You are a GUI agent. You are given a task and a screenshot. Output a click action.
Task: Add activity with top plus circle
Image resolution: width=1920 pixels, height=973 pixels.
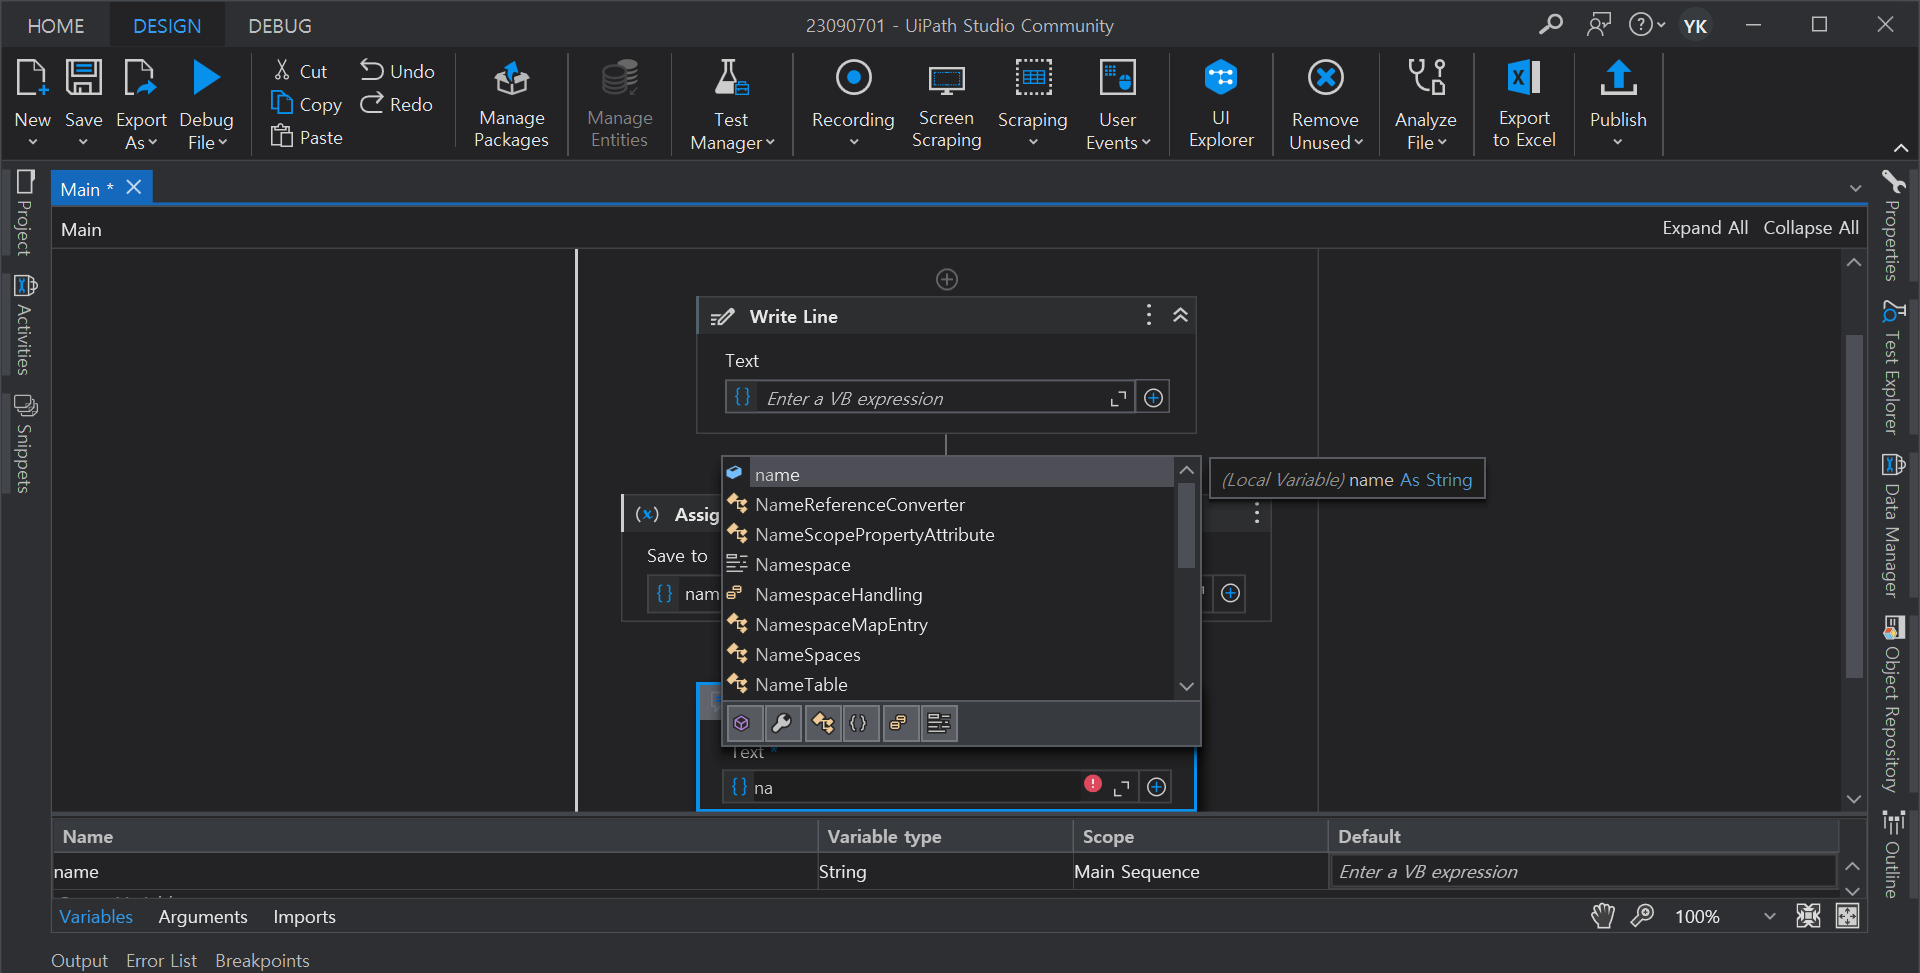point(946,279)
